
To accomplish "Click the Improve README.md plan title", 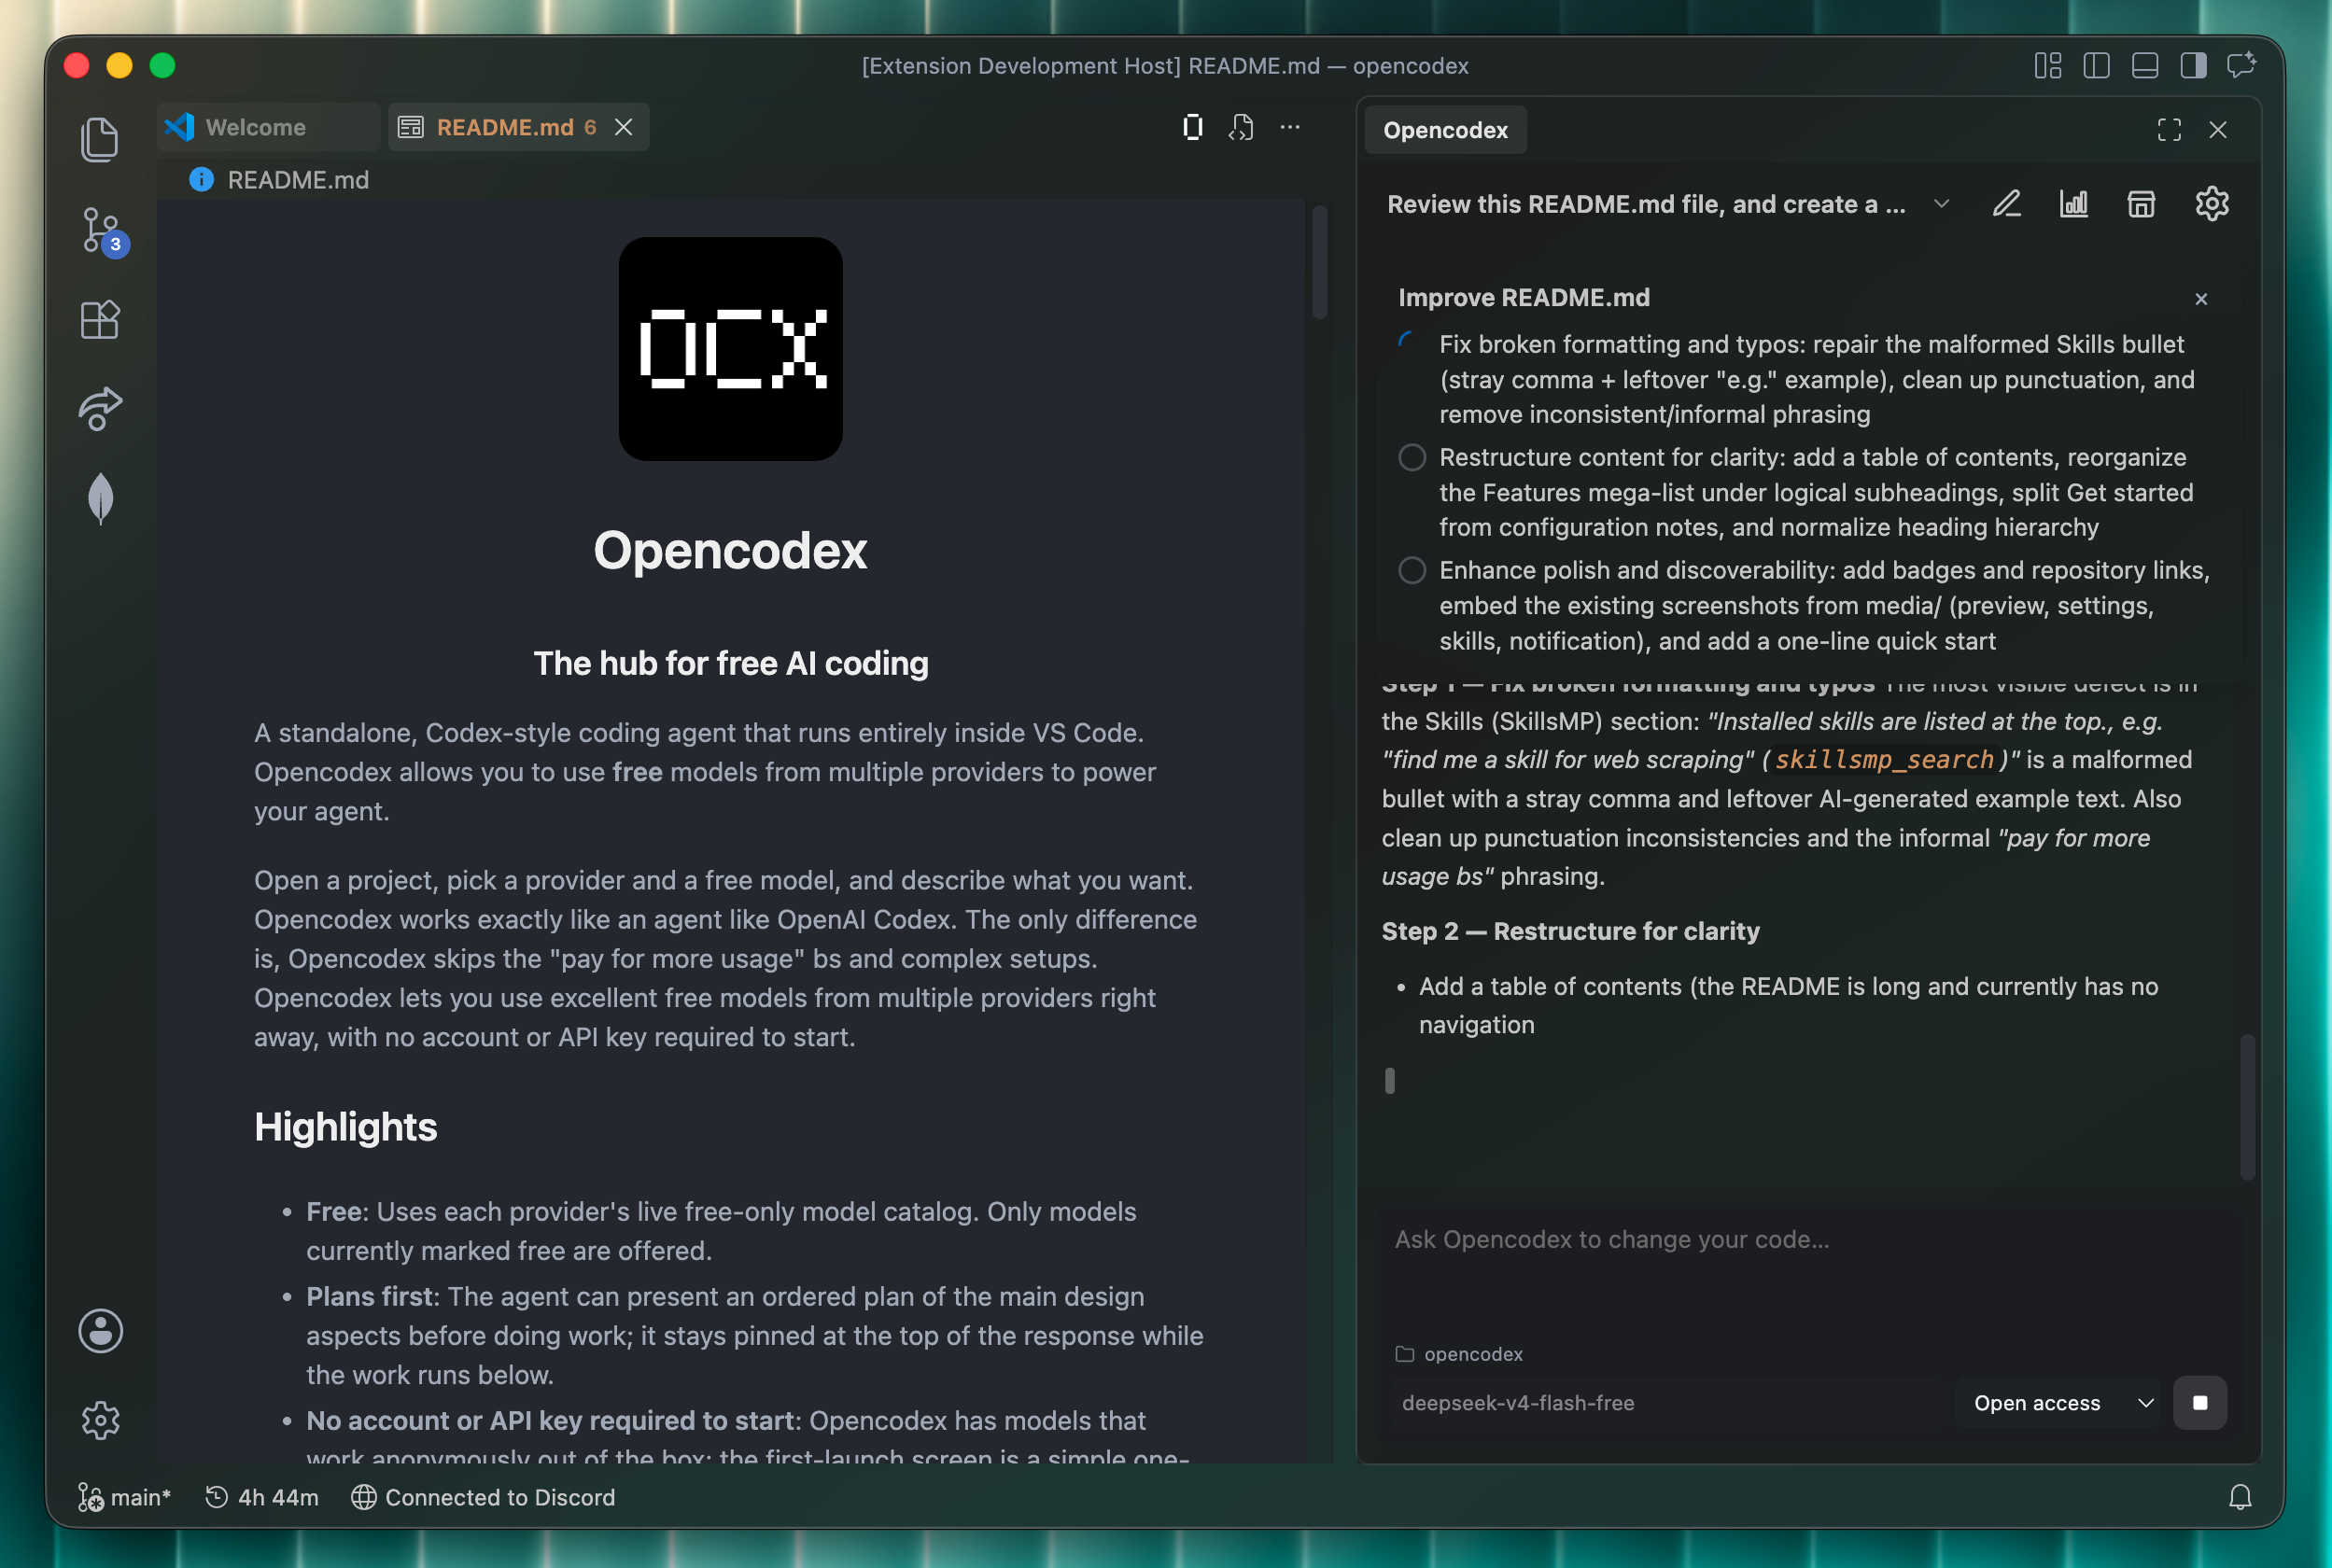I will [1524, 298].
